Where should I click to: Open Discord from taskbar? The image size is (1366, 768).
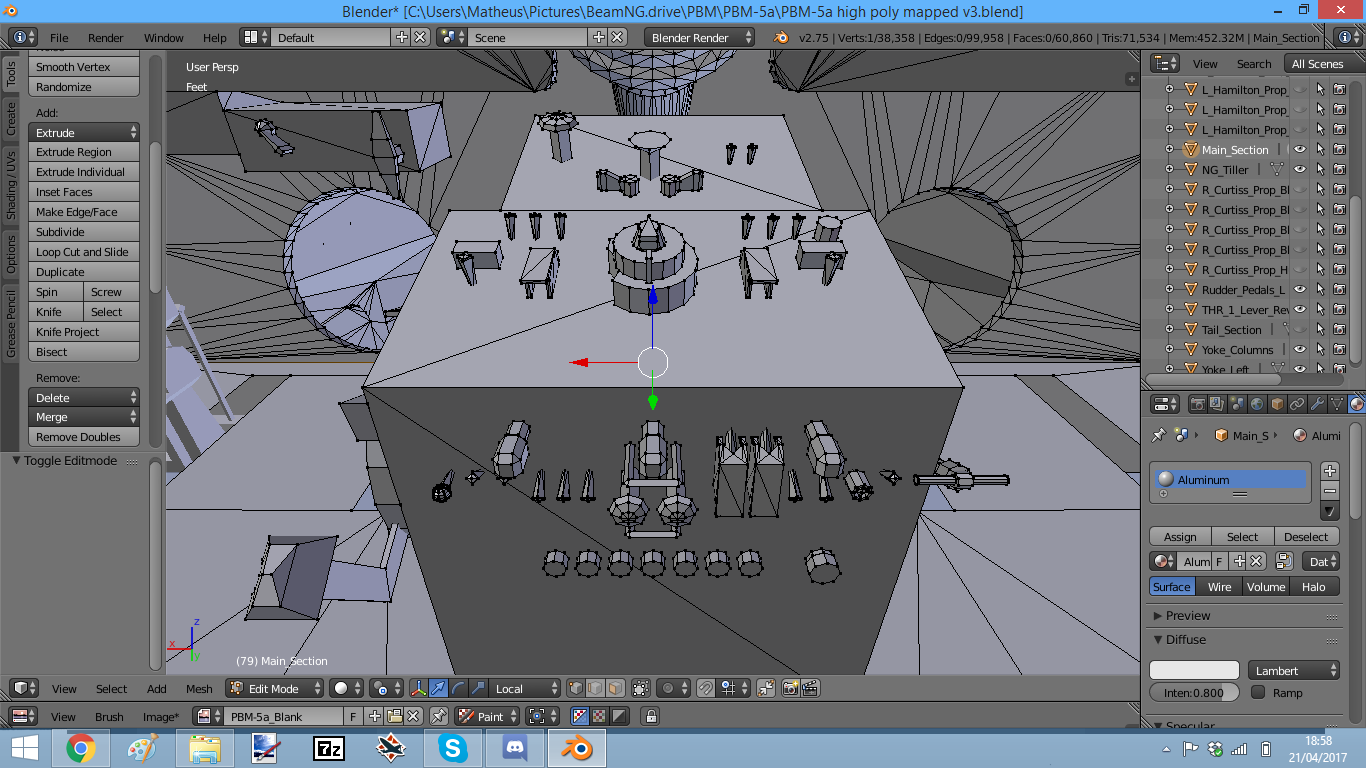pos(515,748)
